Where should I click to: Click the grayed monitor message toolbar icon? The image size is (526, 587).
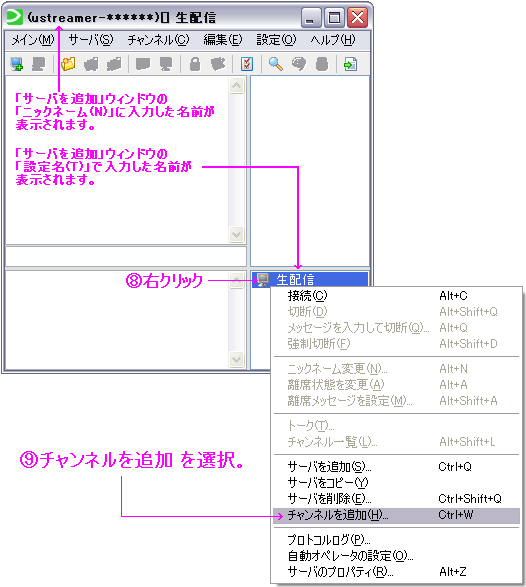(165, 64)
